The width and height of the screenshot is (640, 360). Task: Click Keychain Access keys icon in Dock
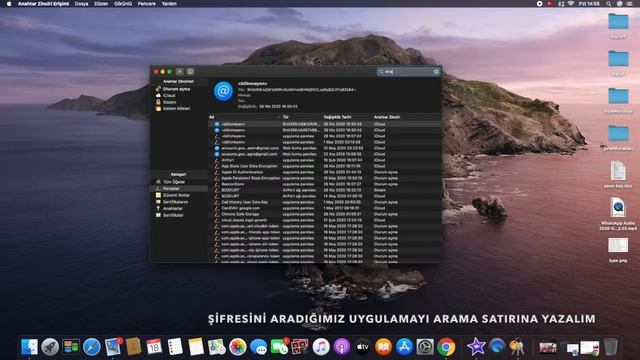point(518,347)
